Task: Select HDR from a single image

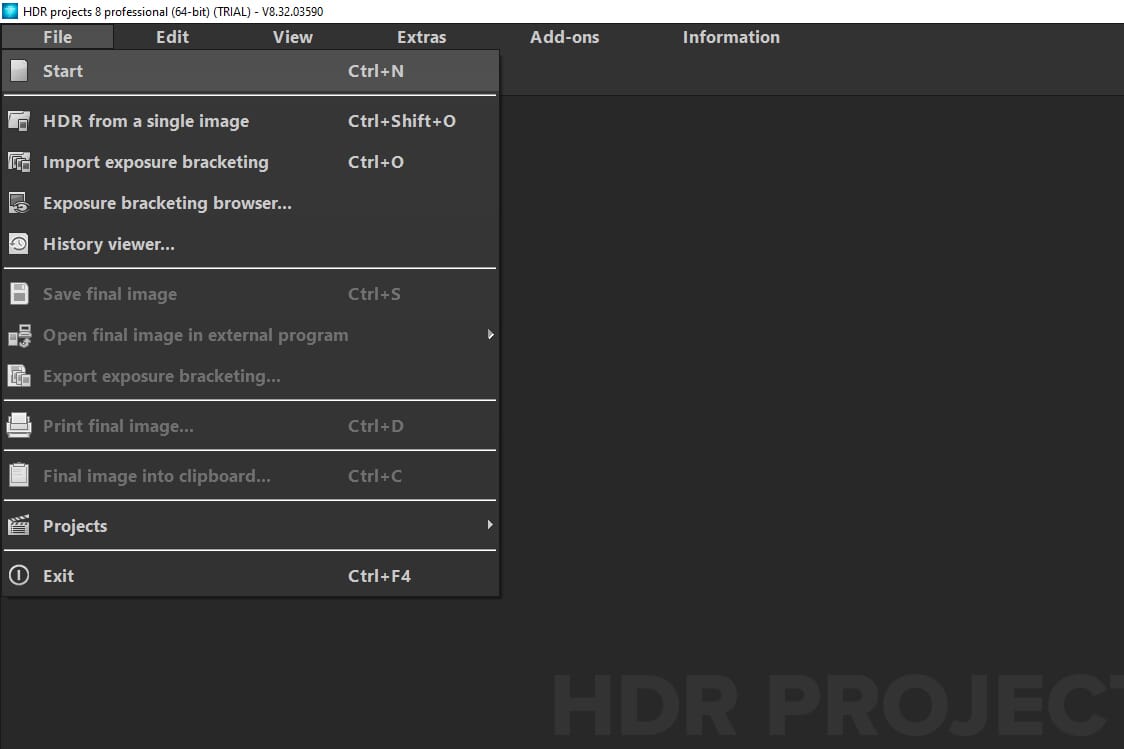Action: click(250, 121)
